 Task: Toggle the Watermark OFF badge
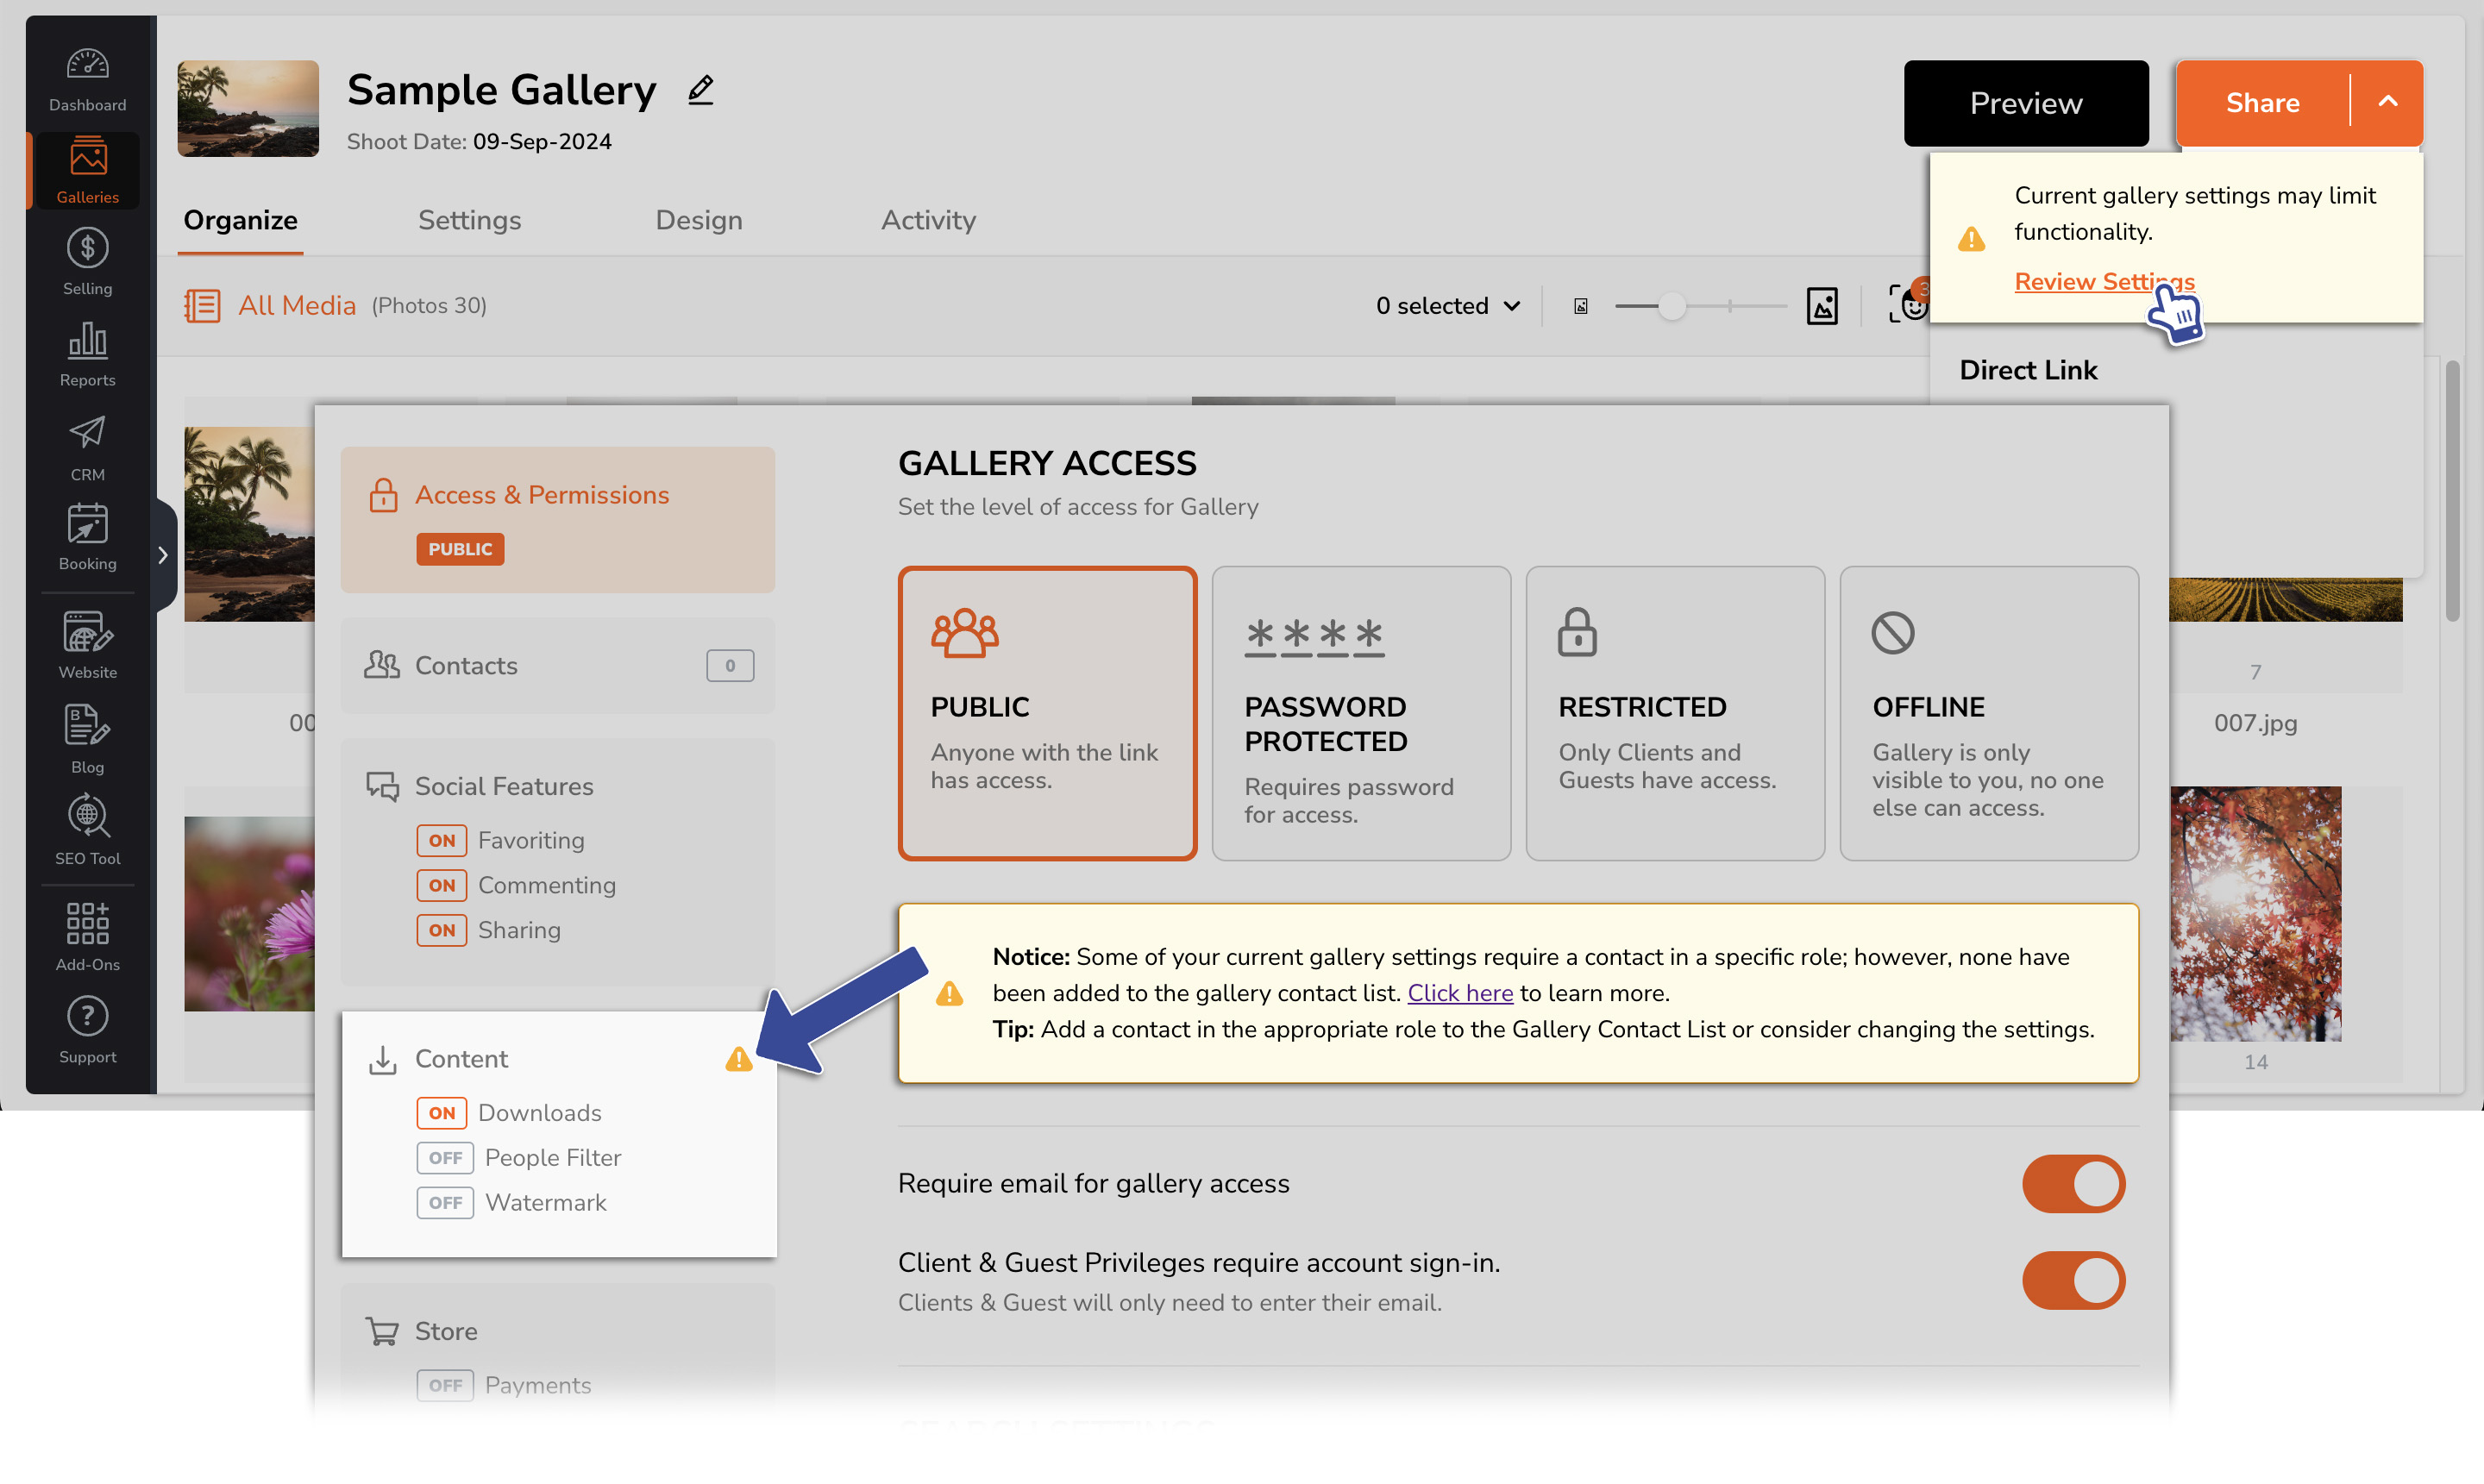tap(445, 1203)
